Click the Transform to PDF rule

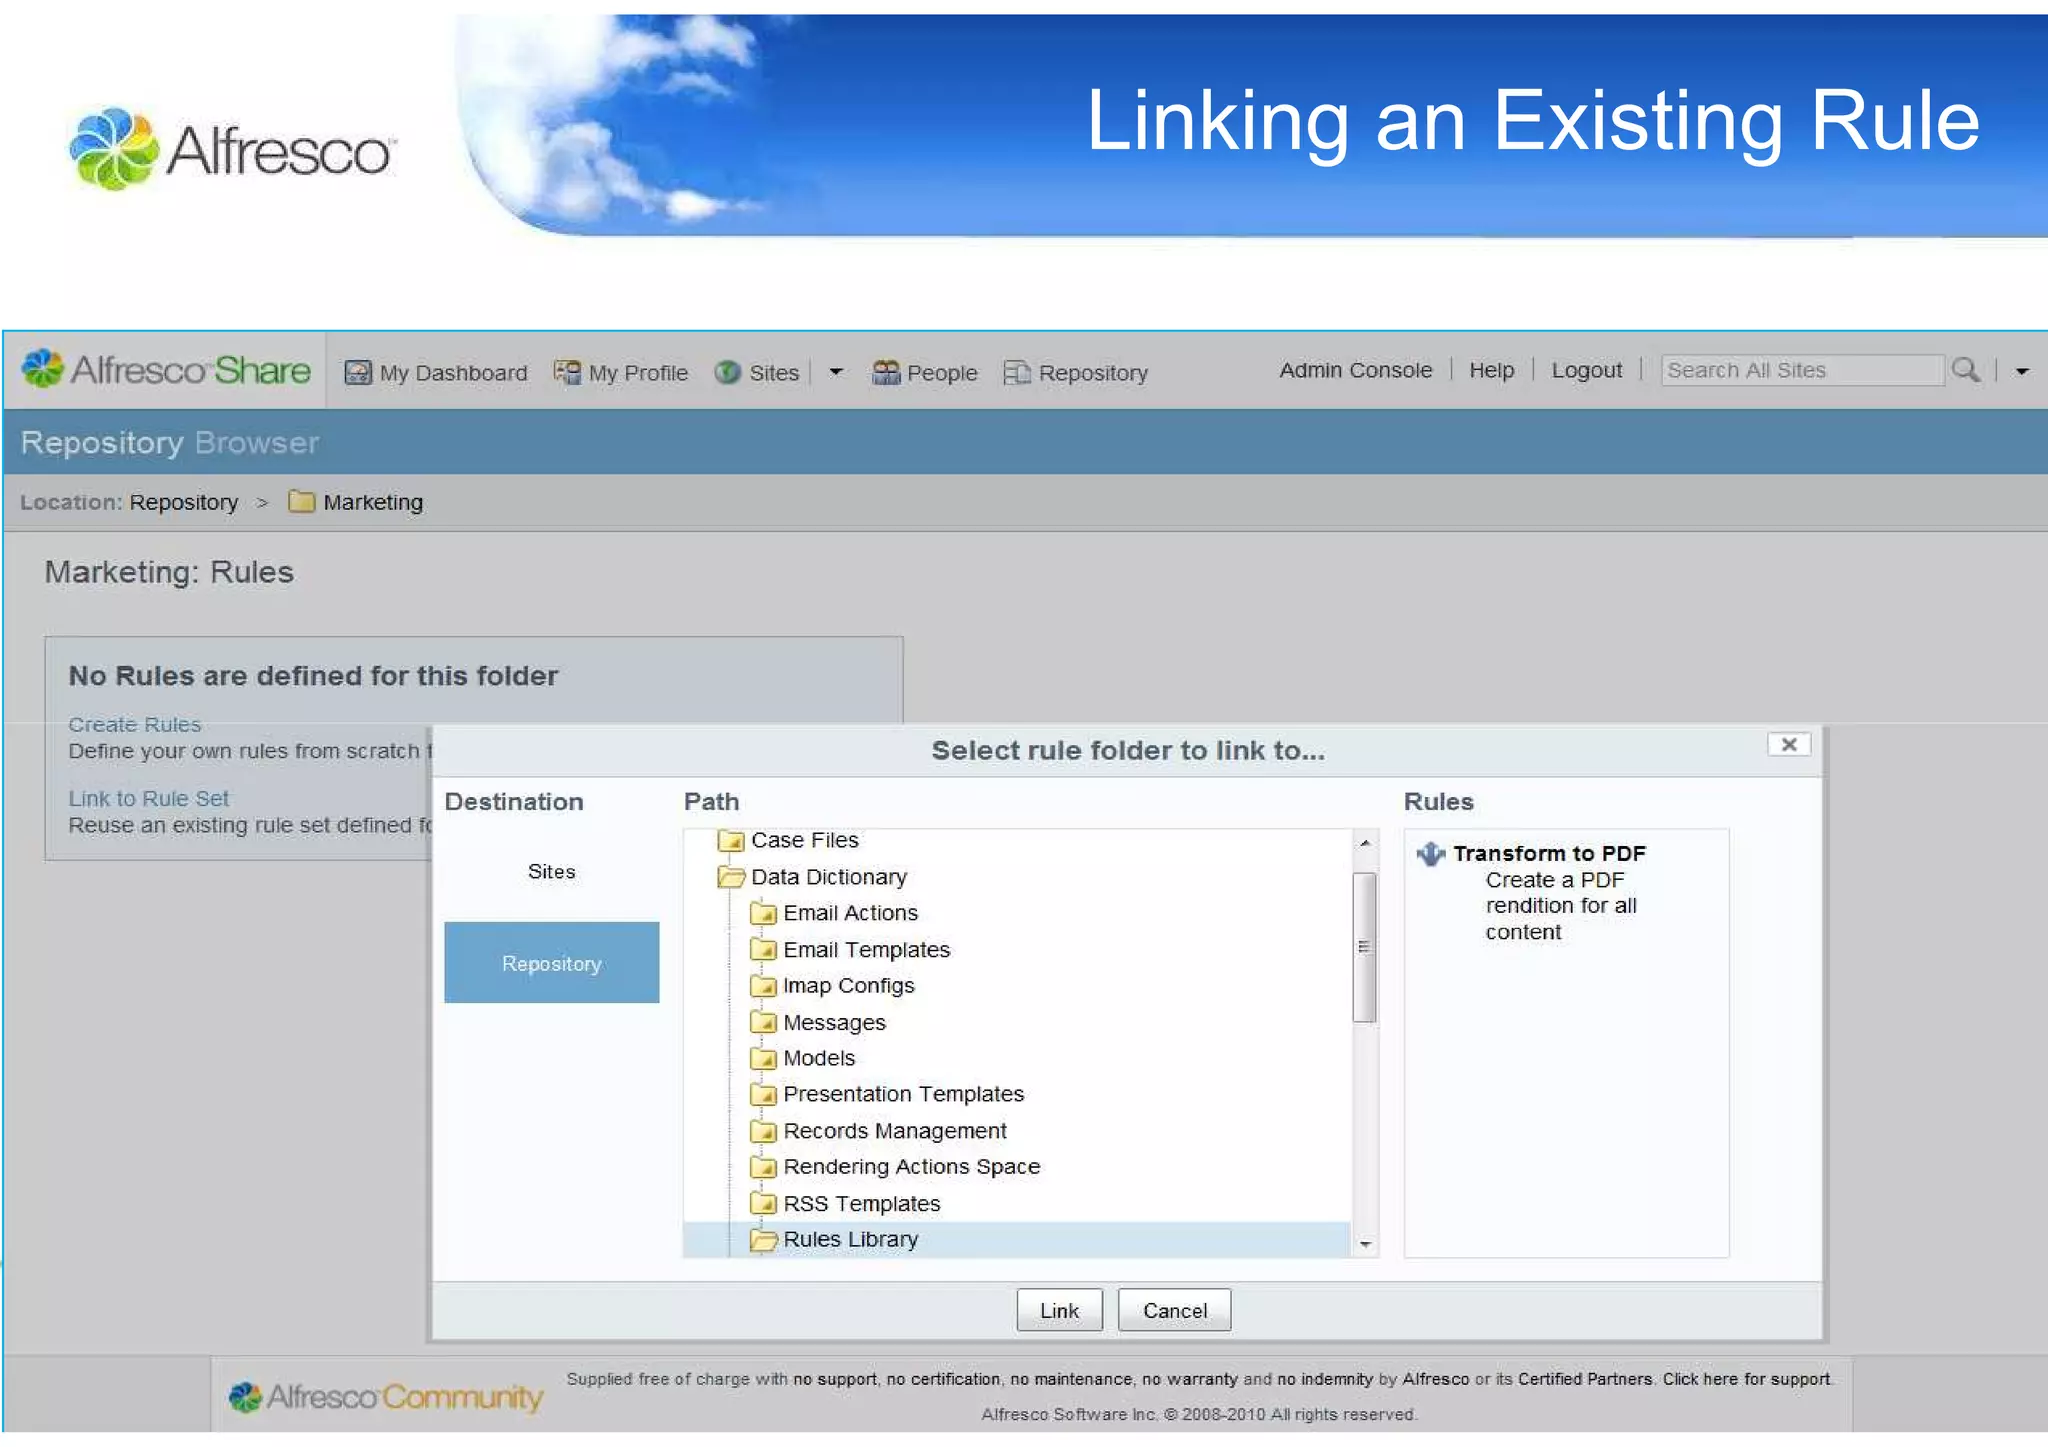pyautogui.click(x=1548, y=854)
